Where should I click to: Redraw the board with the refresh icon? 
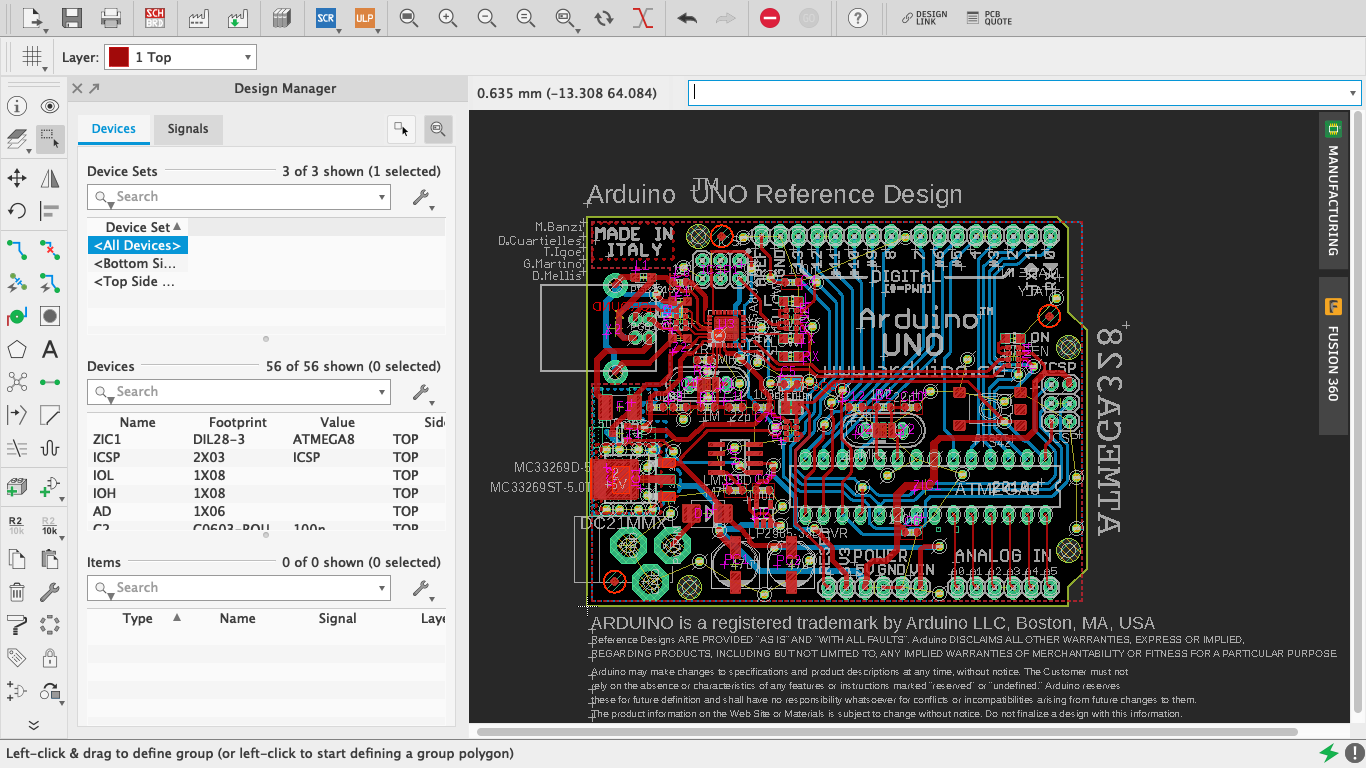tap(604, 18)
